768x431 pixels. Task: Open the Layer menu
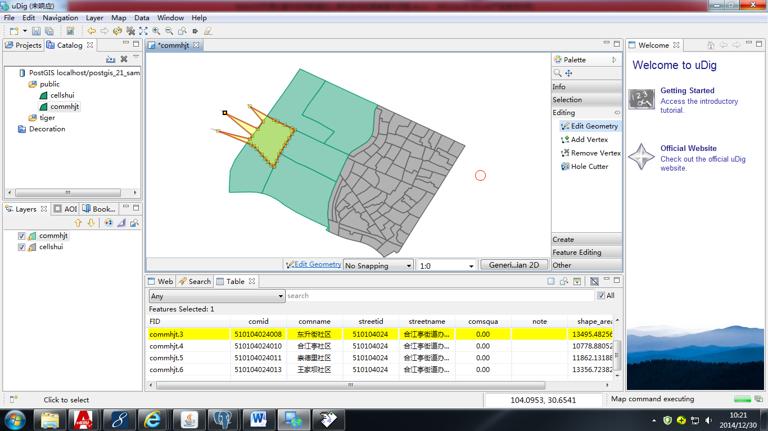coord(94,18)
